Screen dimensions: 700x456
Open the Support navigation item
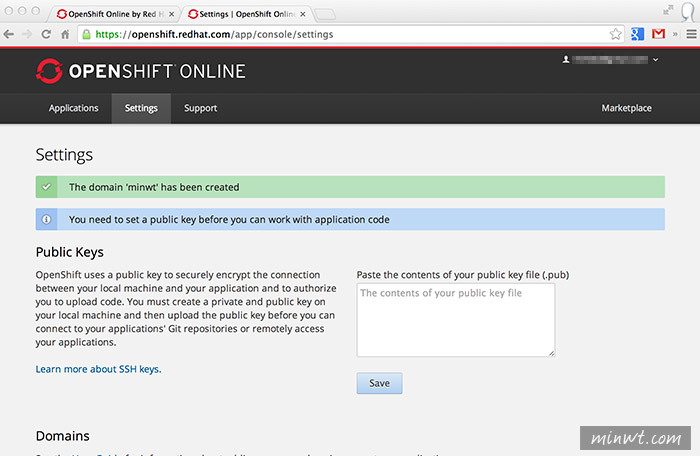tap(200, 108)
